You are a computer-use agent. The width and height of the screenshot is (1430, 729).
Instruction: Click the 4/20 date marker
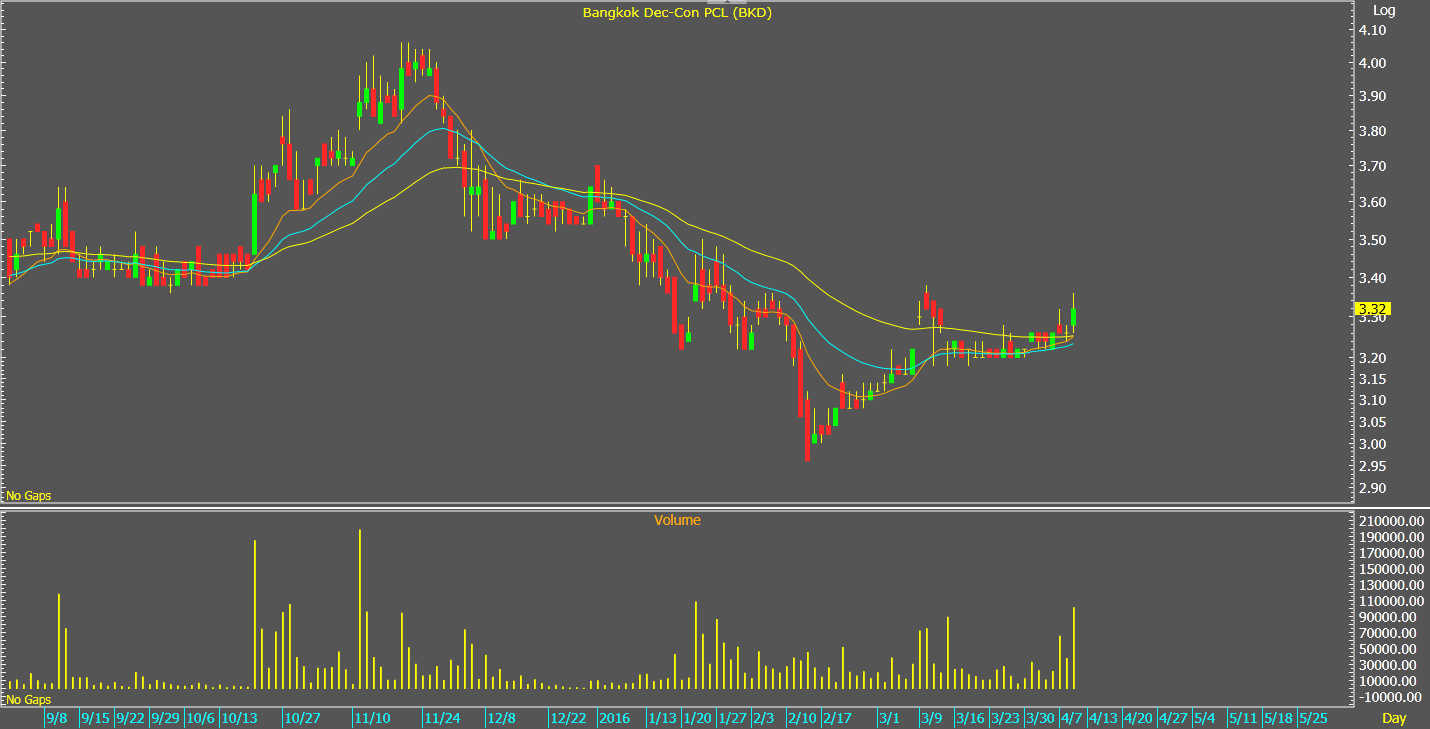tap(1138, 718)
